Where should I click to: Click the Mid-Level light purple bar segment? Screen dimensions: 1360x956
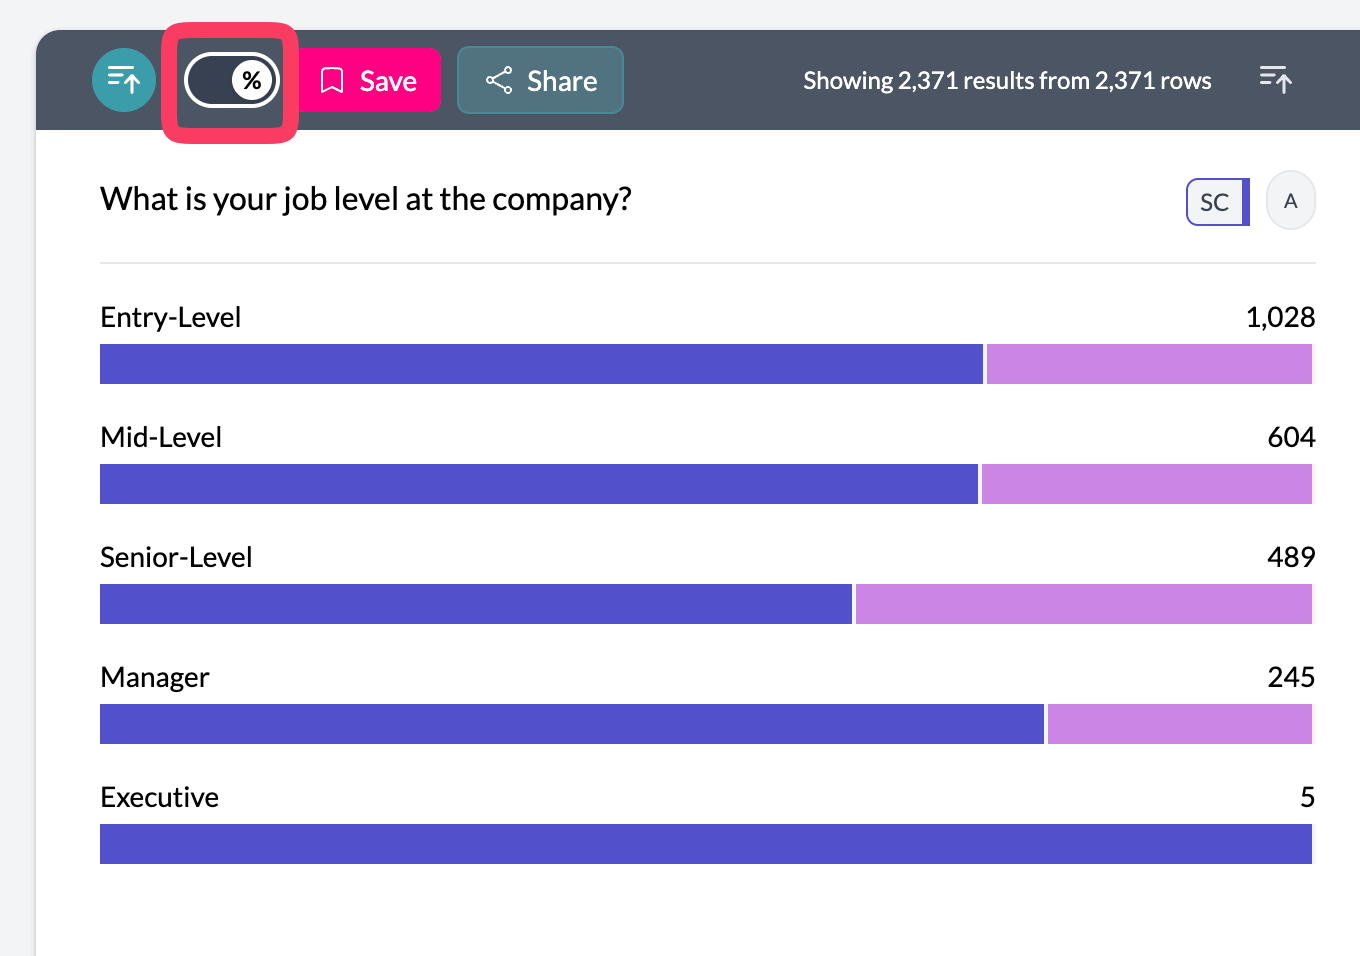[1146, 484]
